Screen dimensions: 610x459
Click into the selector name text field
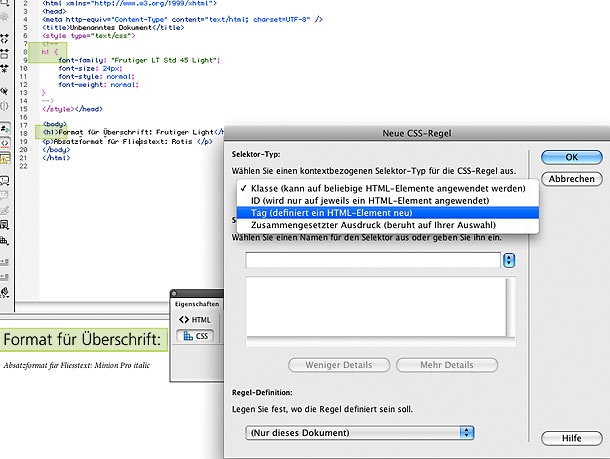(x=372, y=260)
